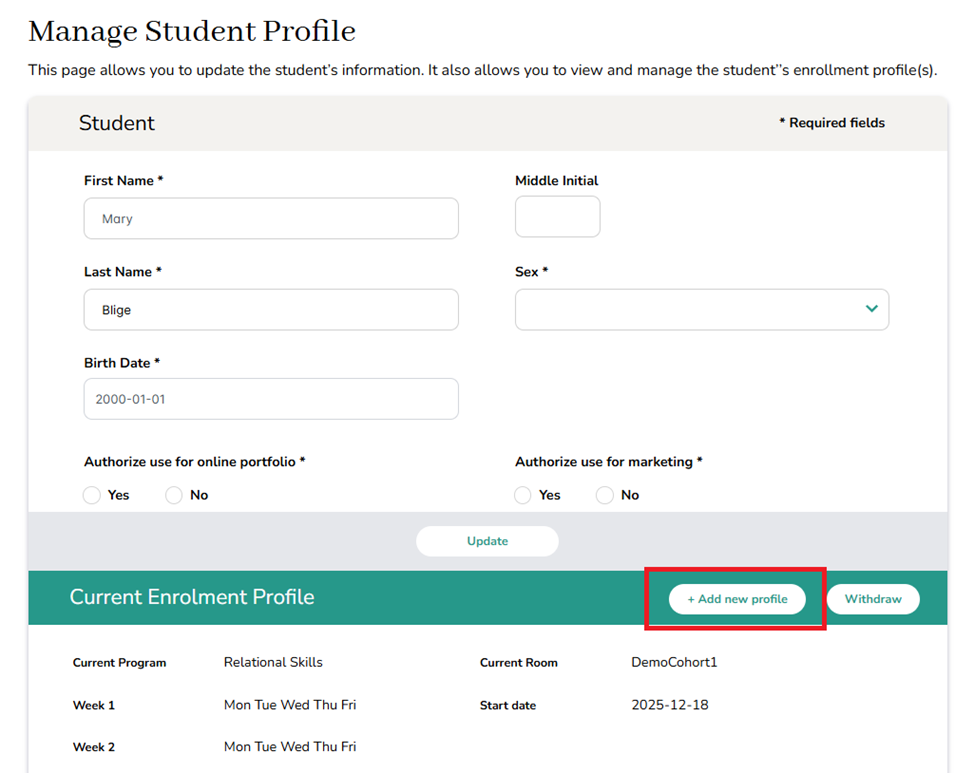Select No for online portfolio authorization
974x773 pixels.
174,495
